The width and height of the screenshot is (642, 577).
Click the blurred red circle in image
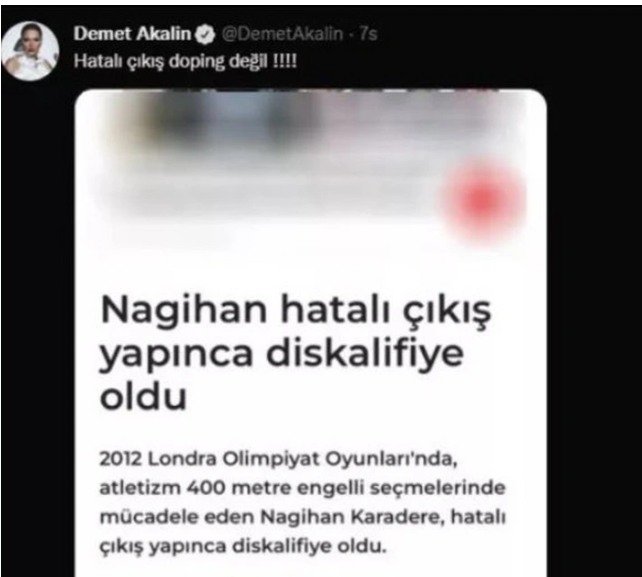tap(484, 200)
